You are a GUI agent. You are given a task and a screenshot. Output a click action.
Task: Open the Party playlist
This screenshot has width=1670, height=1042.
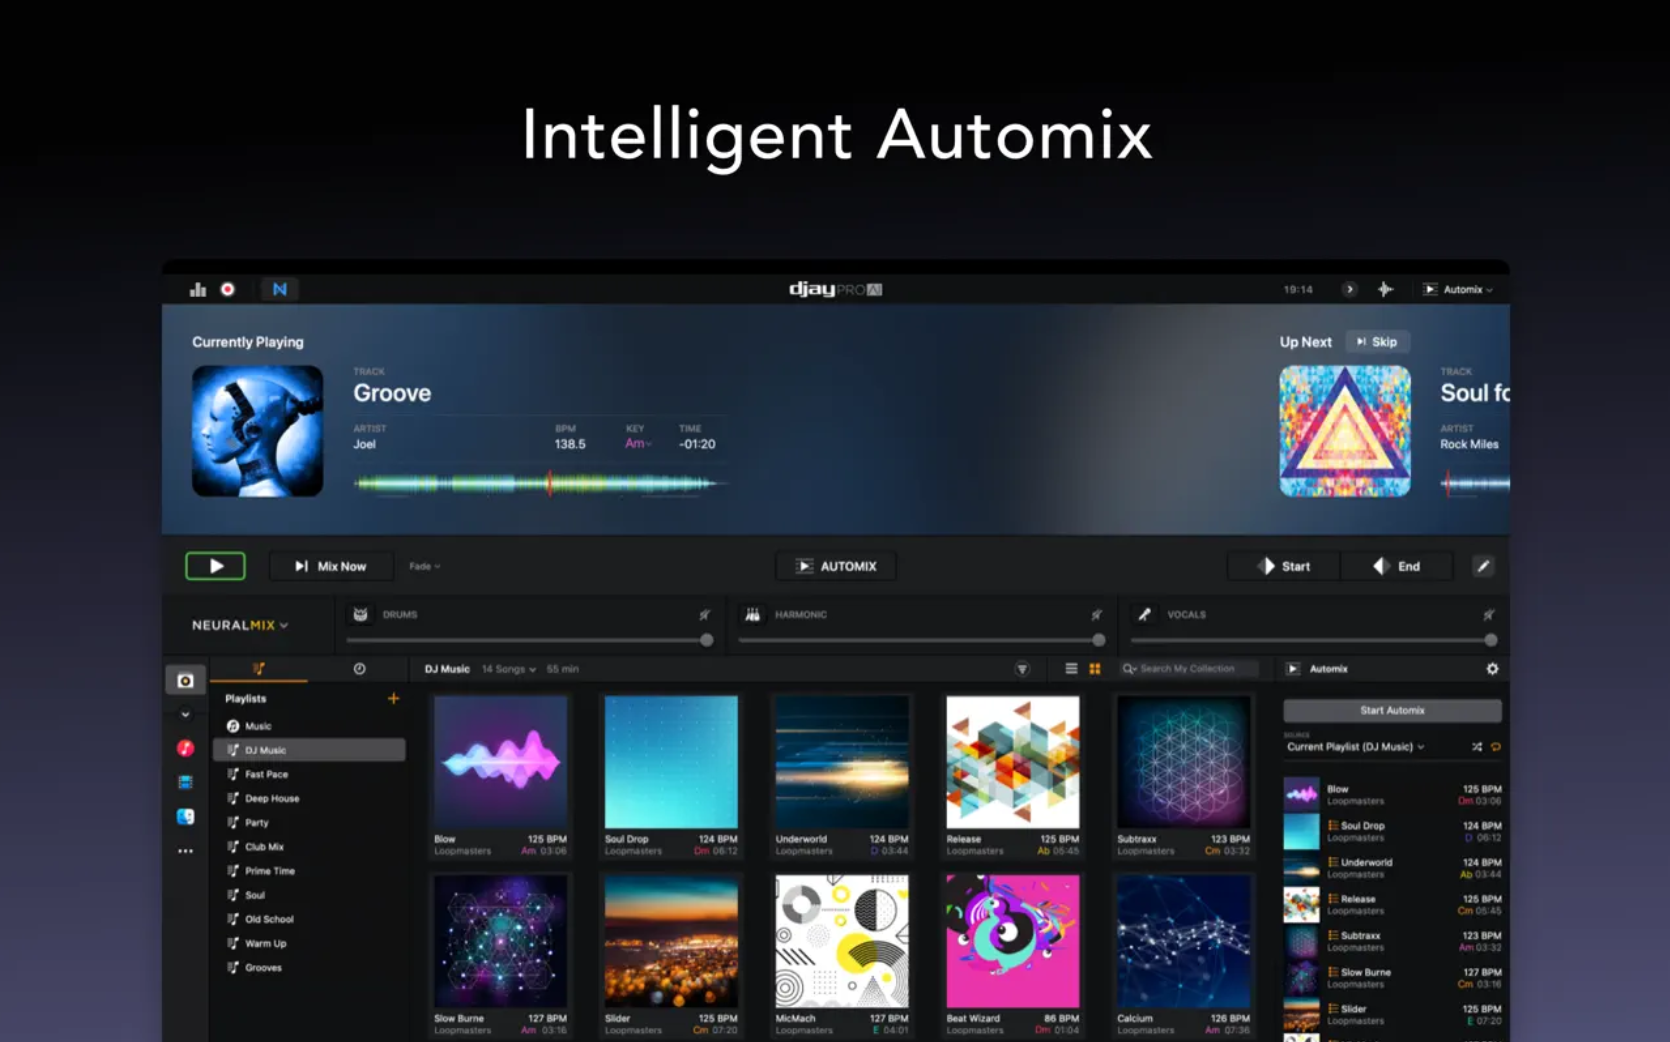pyautogui.click(x=308, y=822)
